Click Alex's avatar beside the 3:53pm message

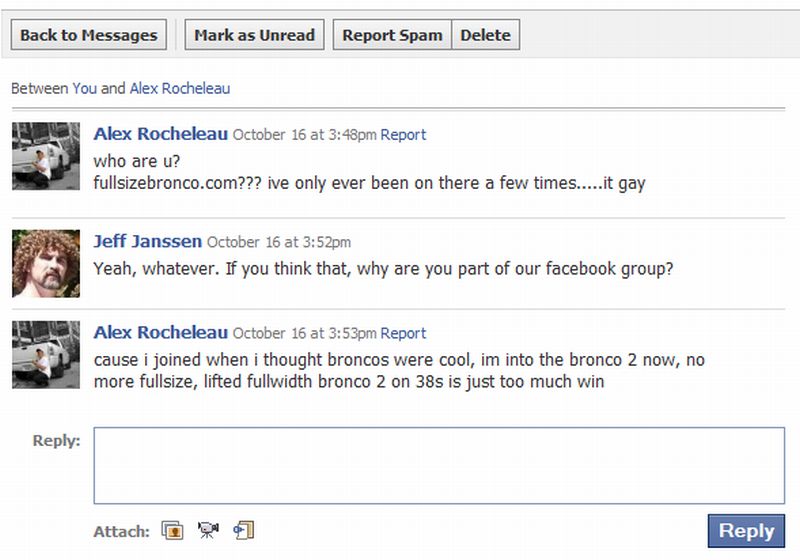point(46,354)
